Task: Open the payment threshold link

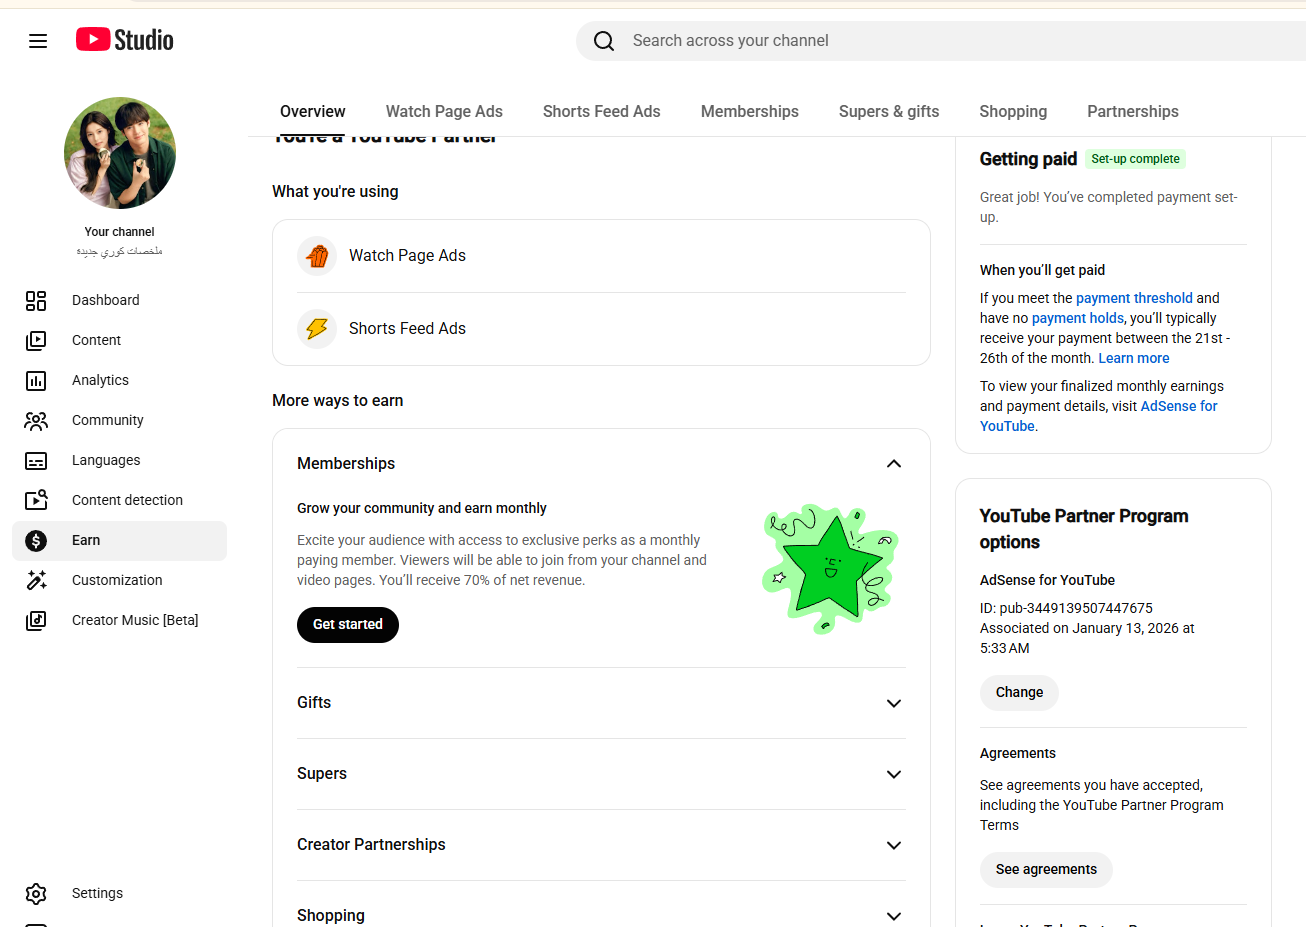Action: point(1134,298)
